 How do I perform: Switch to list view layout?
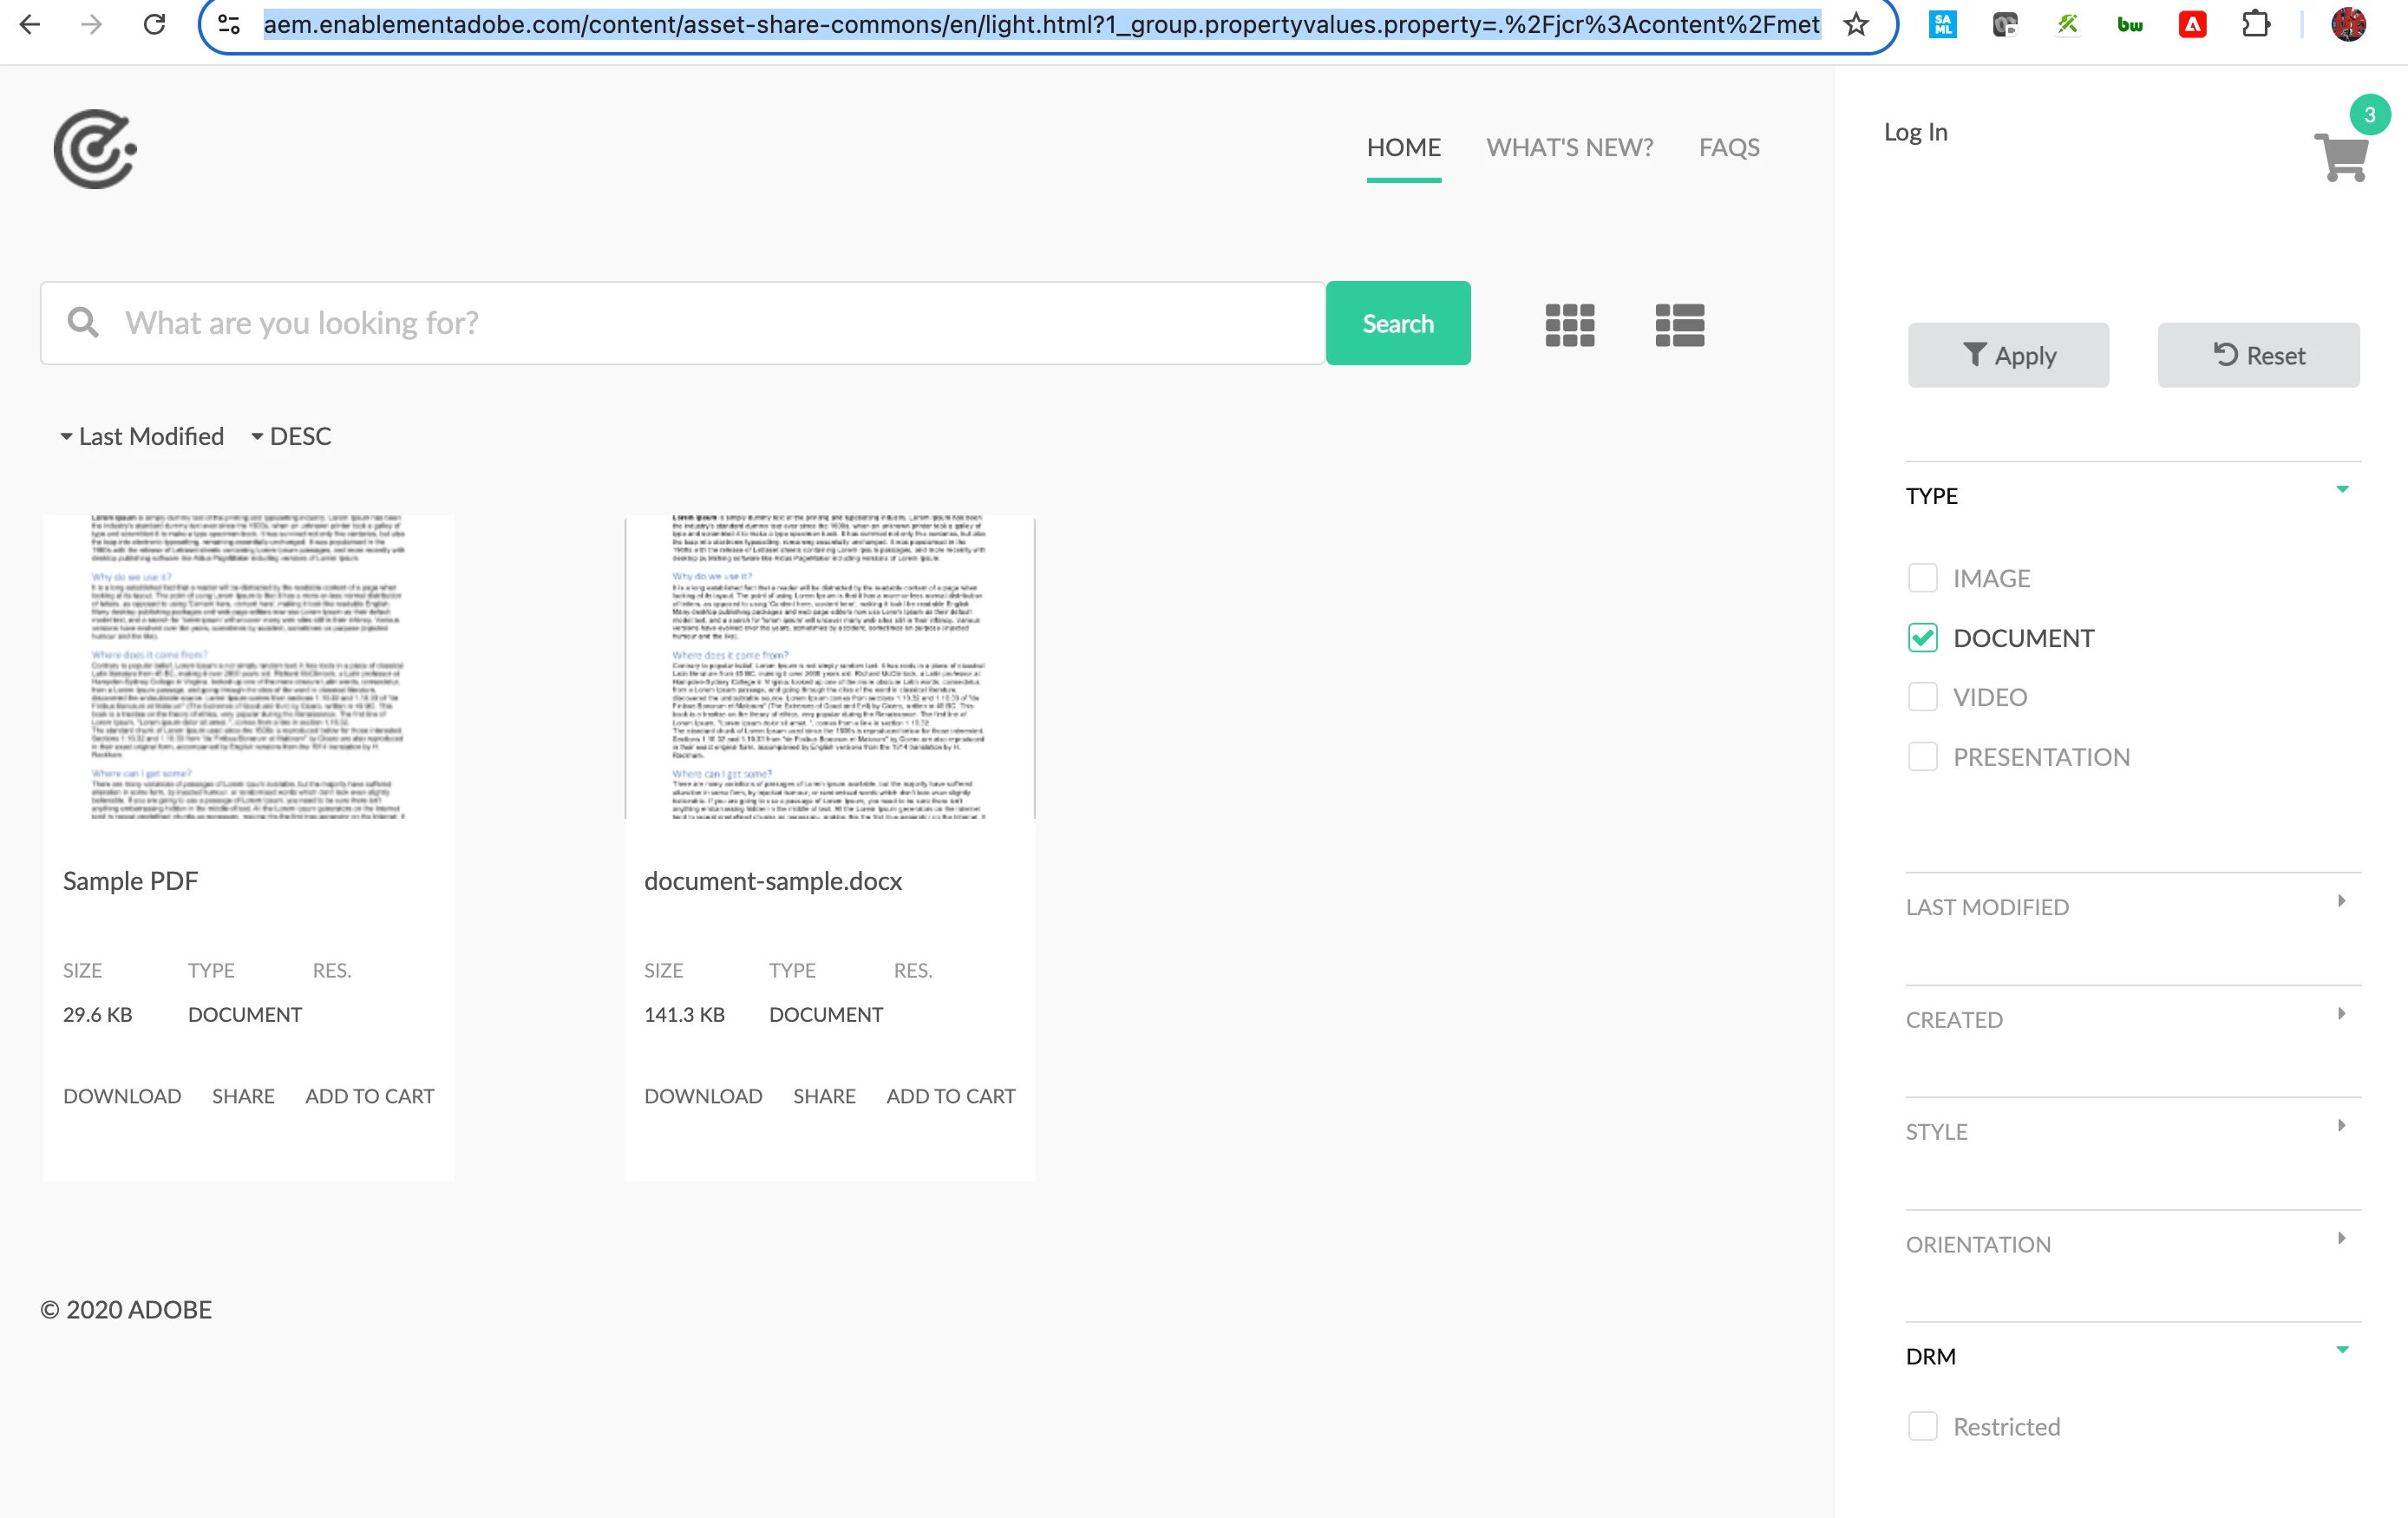coord(1679,325)
